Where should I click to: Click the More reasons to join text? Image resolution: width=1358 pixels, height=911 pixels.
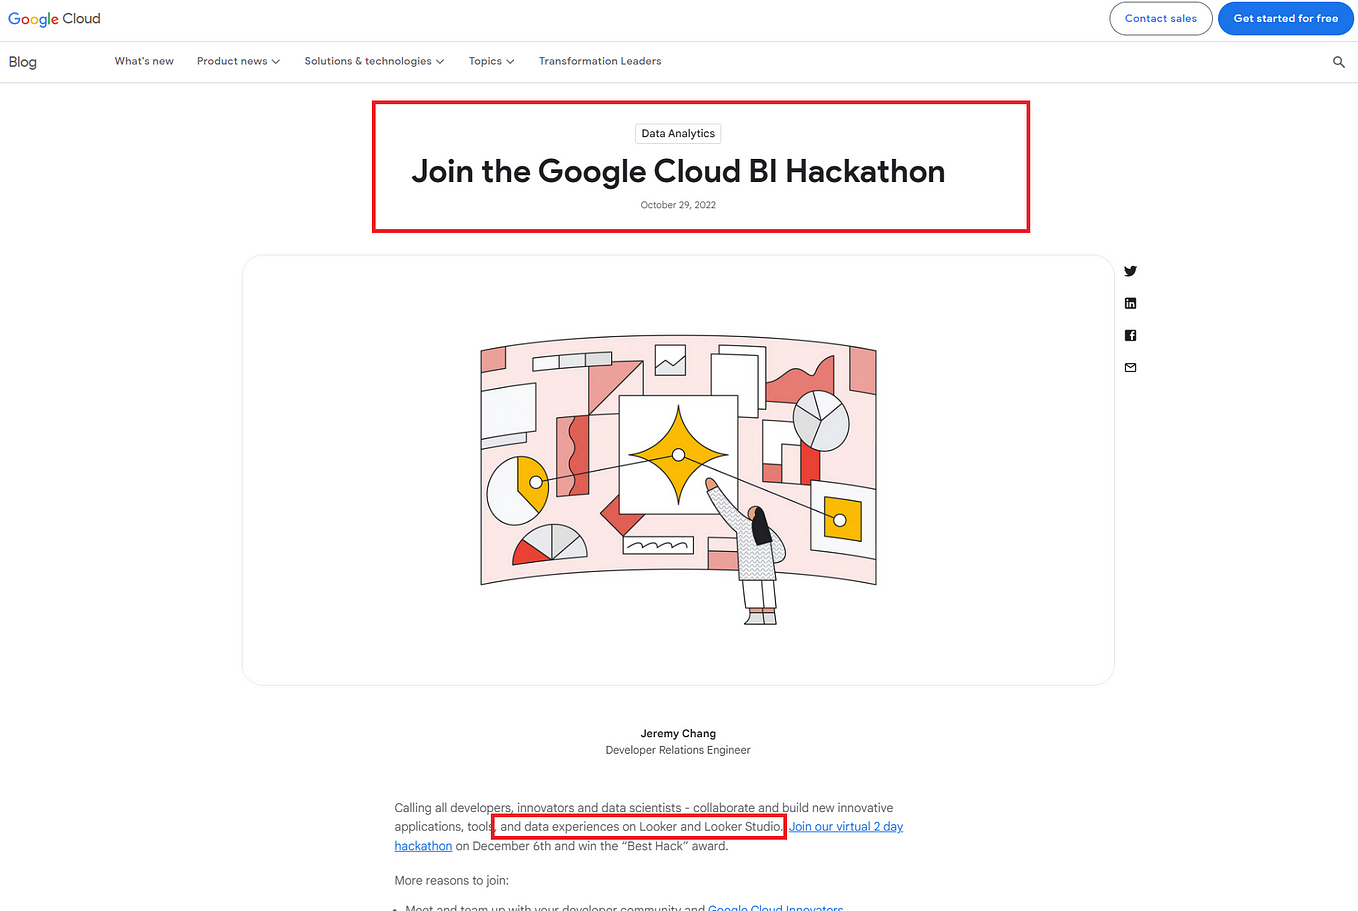point(452,881)
